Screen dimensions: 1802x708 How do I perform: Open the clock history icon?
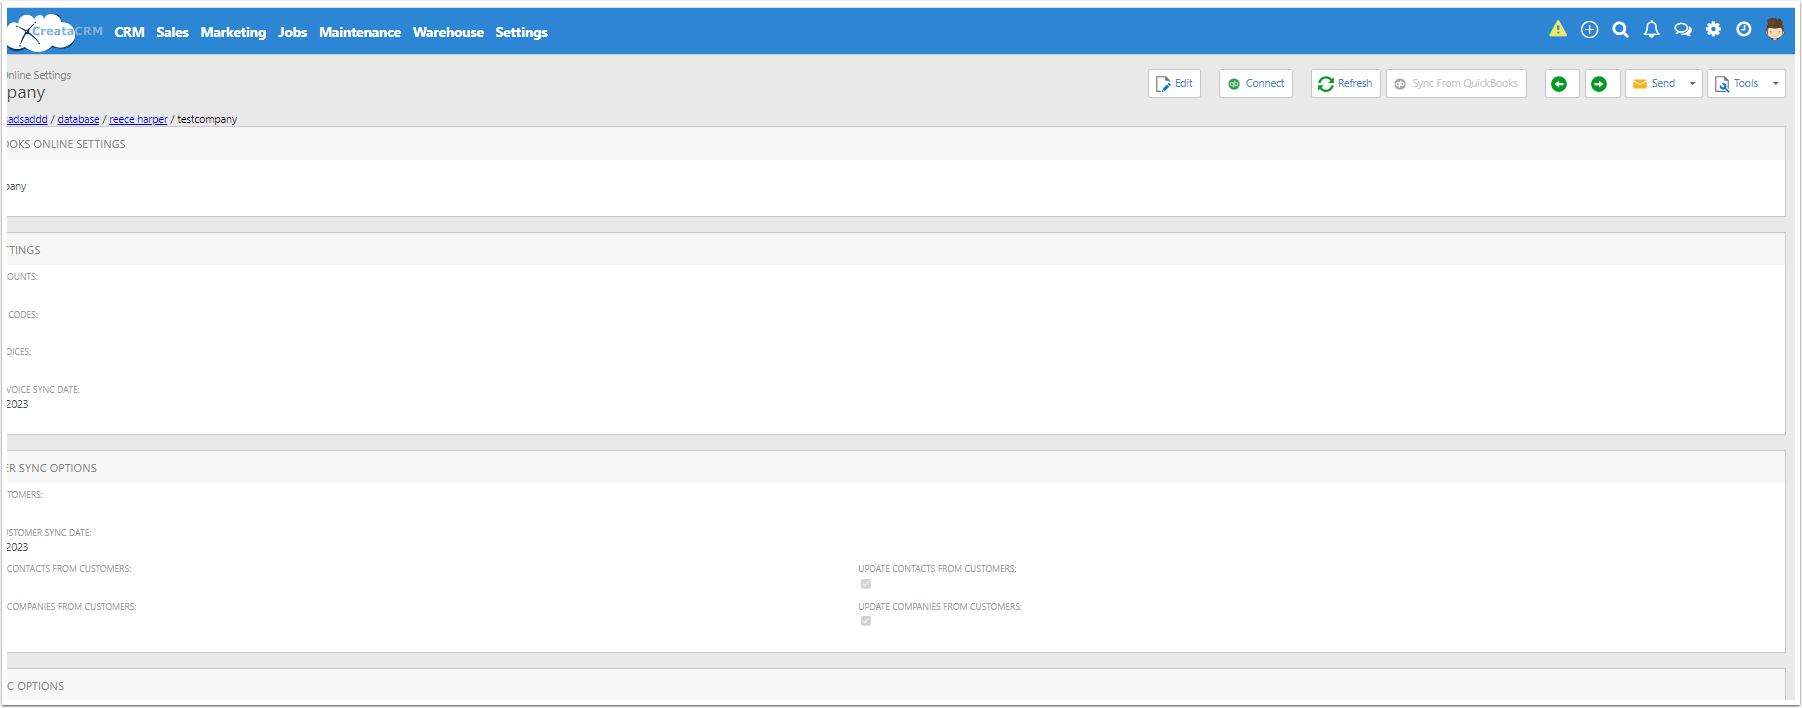(1743, 30)
